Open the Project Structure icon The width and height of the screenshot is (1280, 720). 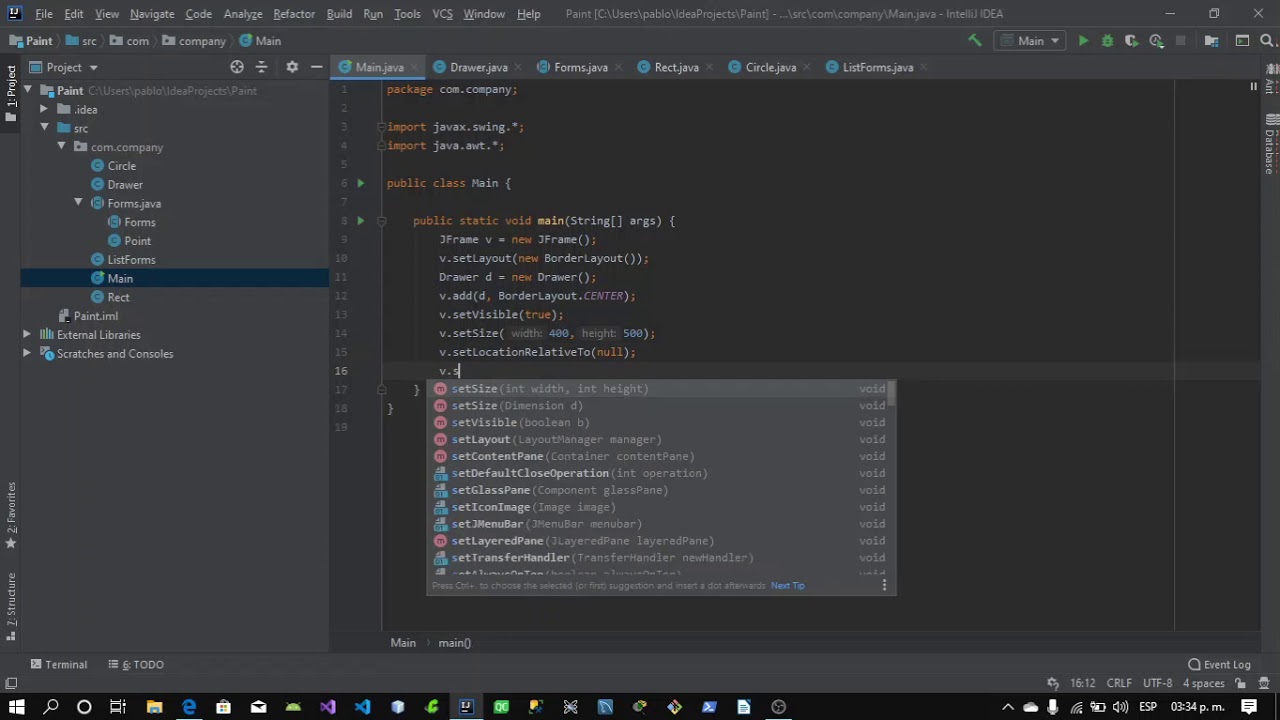(x=1212, y=41)
